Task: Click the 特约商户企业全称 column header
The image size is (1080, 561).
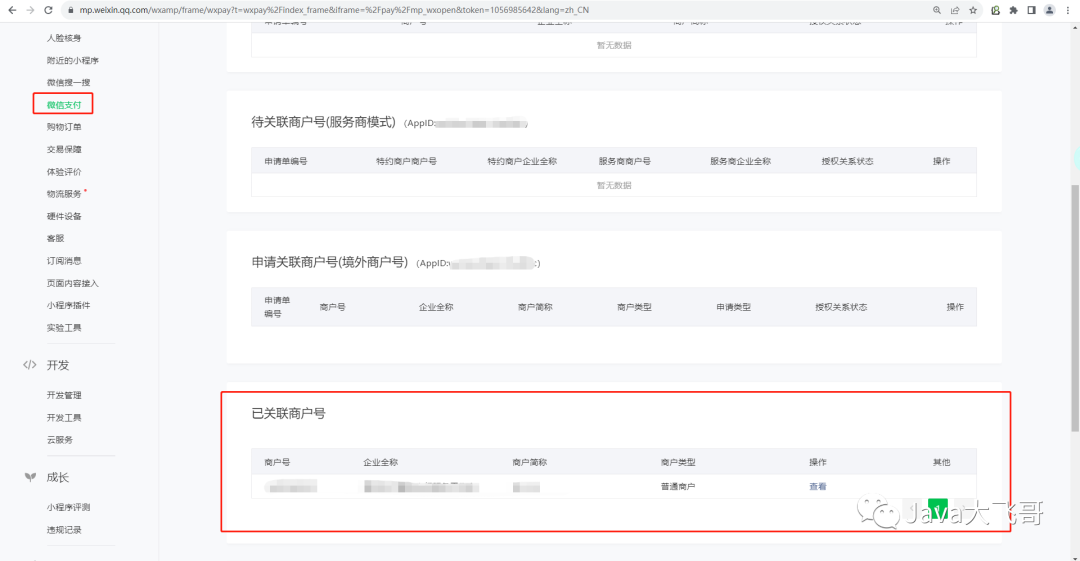Action: pos(522,161)
